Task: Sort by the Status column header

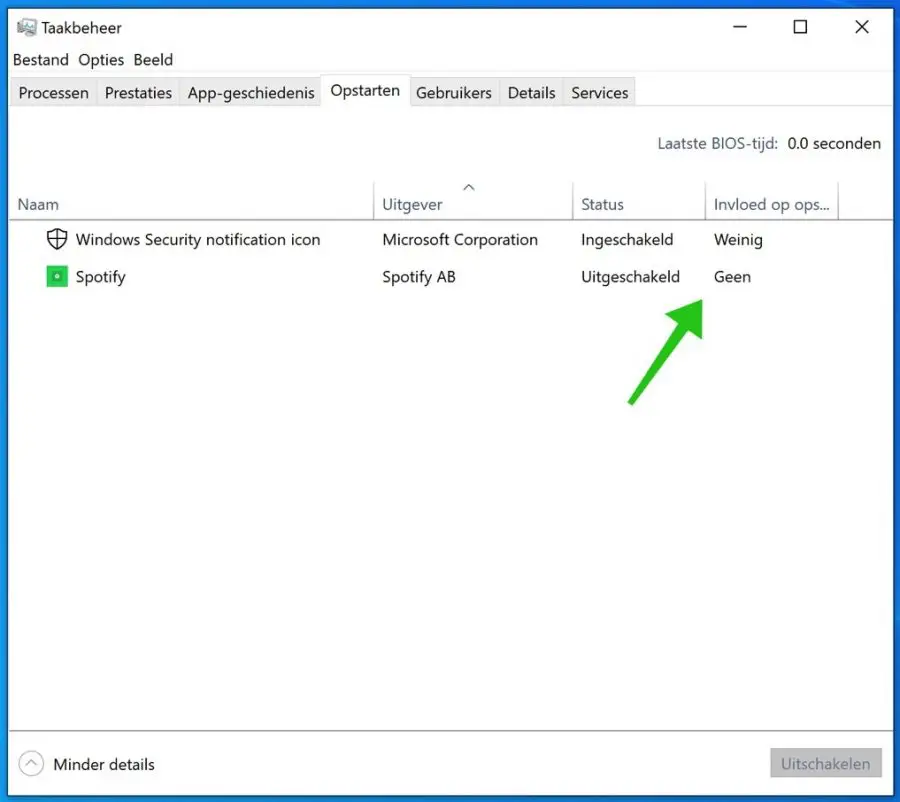Action: pyautogui.click(x=638, y=204)
